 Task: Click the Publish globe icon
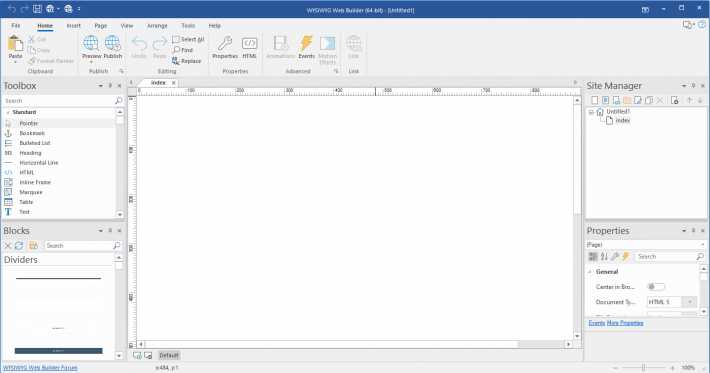(x=112, y=43)
